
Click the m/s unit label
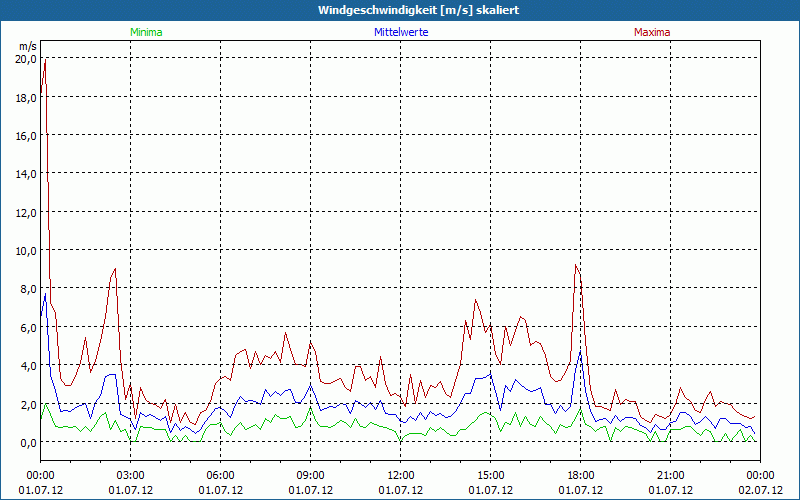click(x=28, y=46)
